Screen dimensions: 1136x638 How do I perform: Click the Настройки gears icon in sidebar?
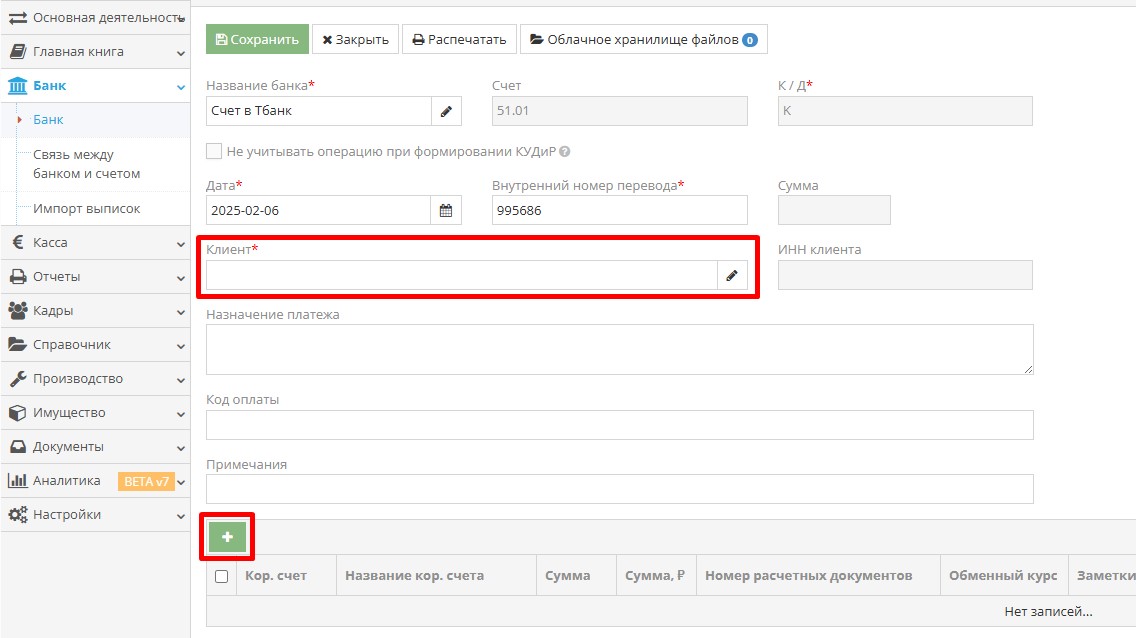(17, 515)
